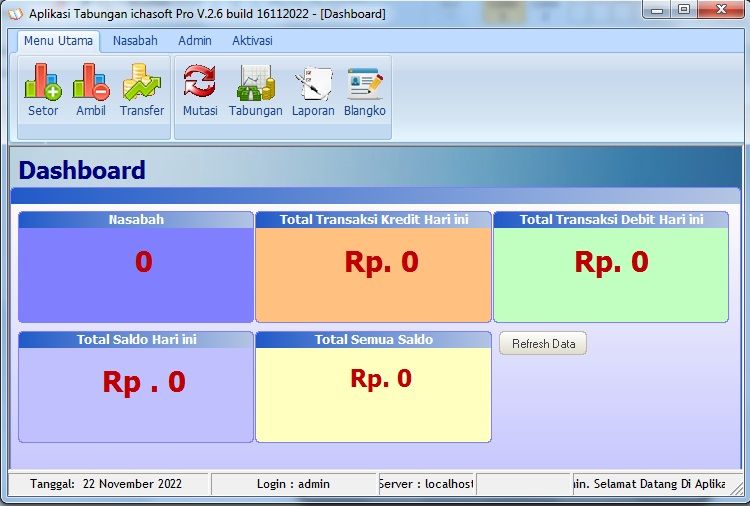Click the window title bar text
The height and width of the screenshot is (506, 750).
click(207, 14)
